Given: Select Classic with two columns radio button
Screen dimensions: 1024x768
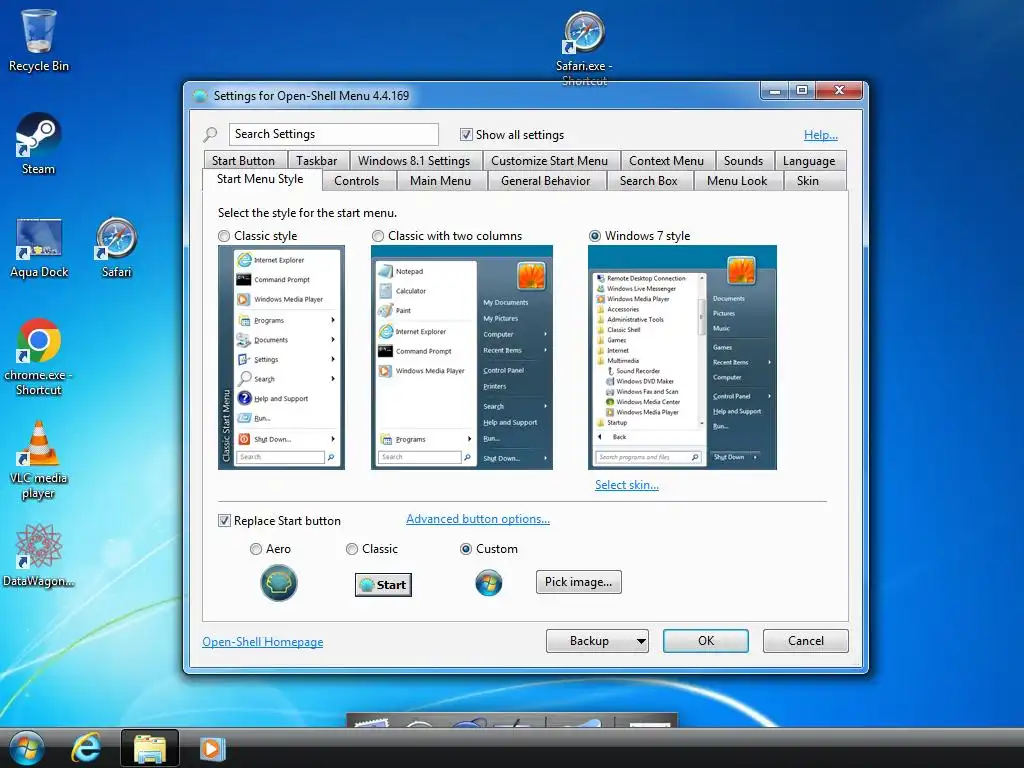Looking at the screenshot, I should coord(378,236).
